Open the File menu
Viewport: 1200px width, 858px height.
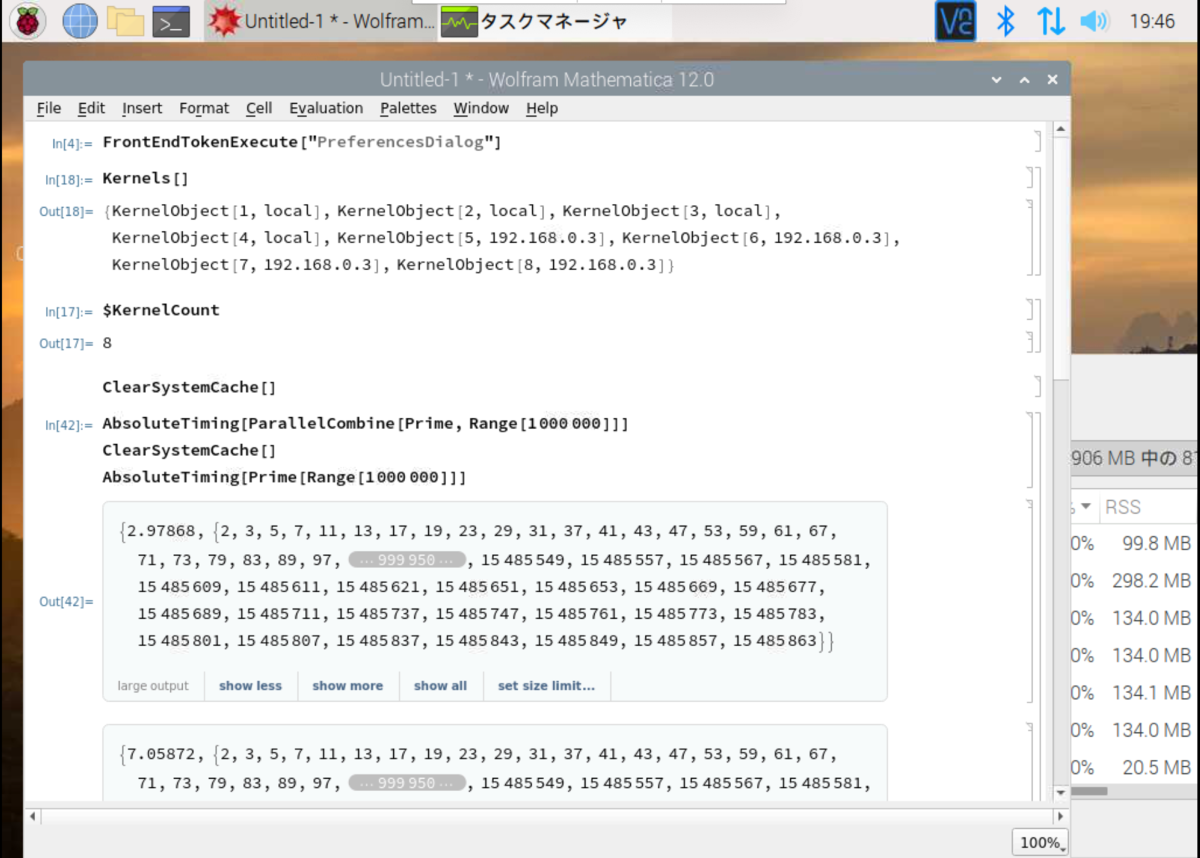click(48, 108)
